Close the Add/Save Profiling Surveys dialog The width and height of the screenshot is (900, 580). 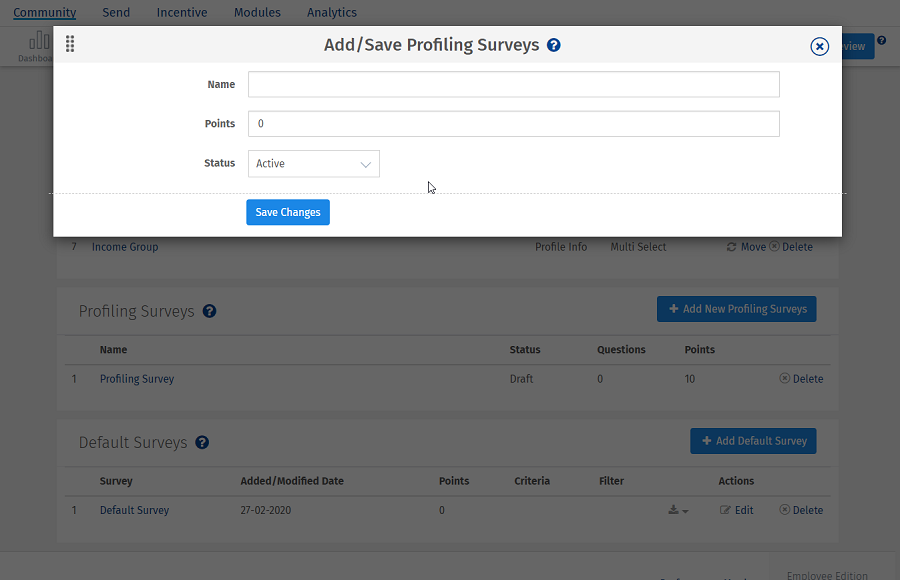coord(819,46)
